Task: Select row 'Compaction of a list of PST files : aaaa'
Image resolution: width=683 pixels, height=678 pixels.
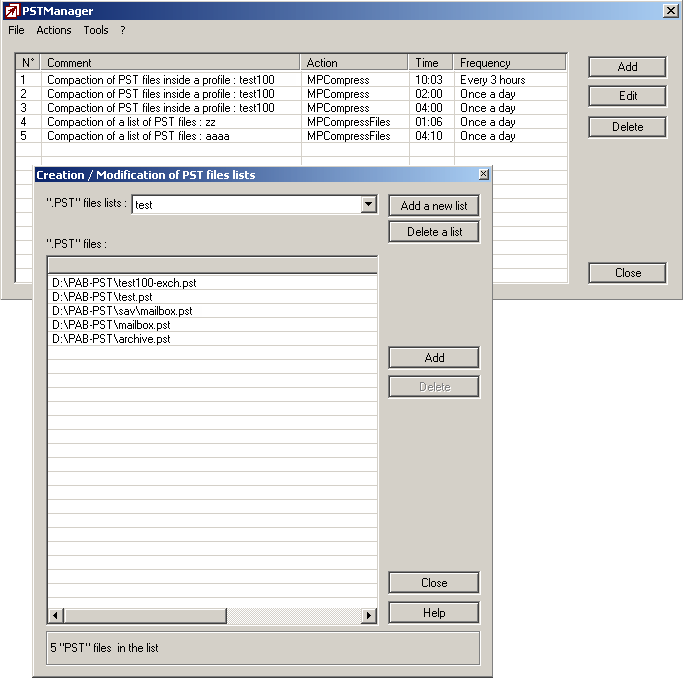Action: pos(291,136)
